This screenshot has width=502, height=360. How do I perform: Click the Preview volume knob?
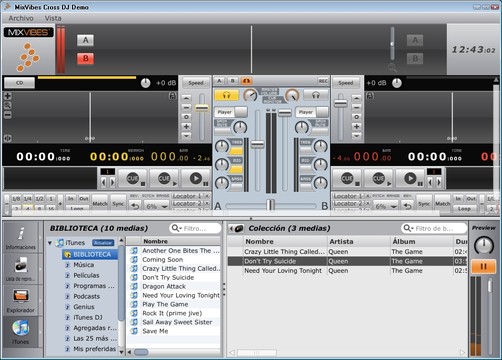click(x=484, y=245)
